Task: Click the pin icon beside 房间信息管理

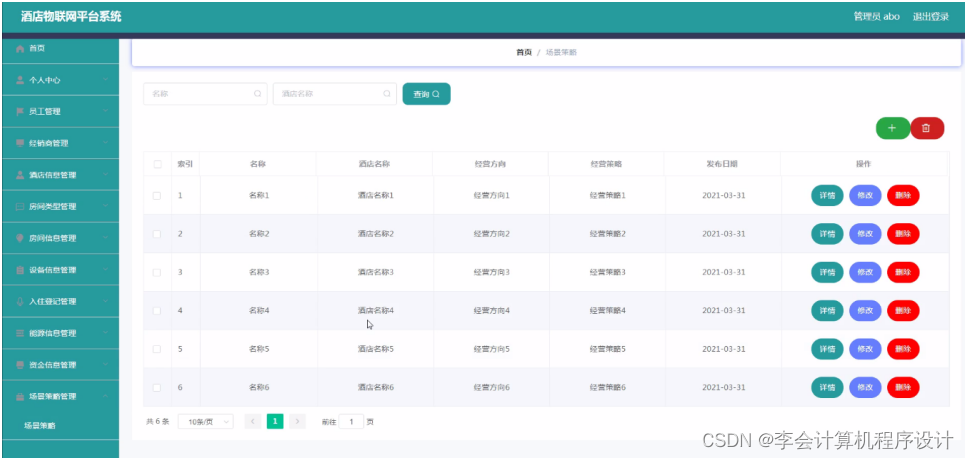Action: [20, 238]
